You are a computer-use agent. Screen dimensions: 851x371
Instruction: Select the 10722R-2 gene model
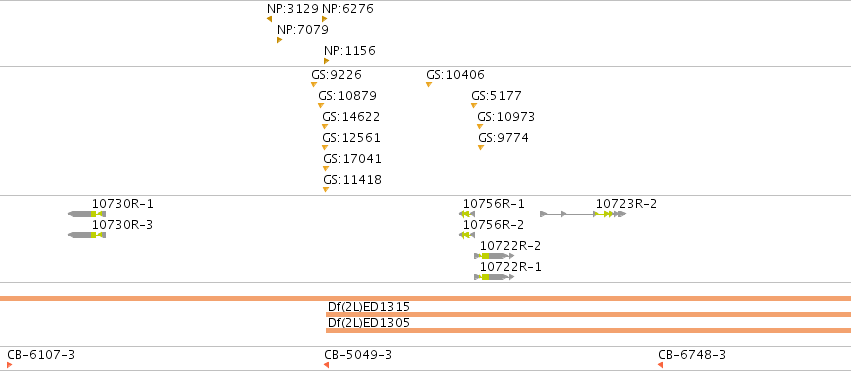click(x=494, y=256)
